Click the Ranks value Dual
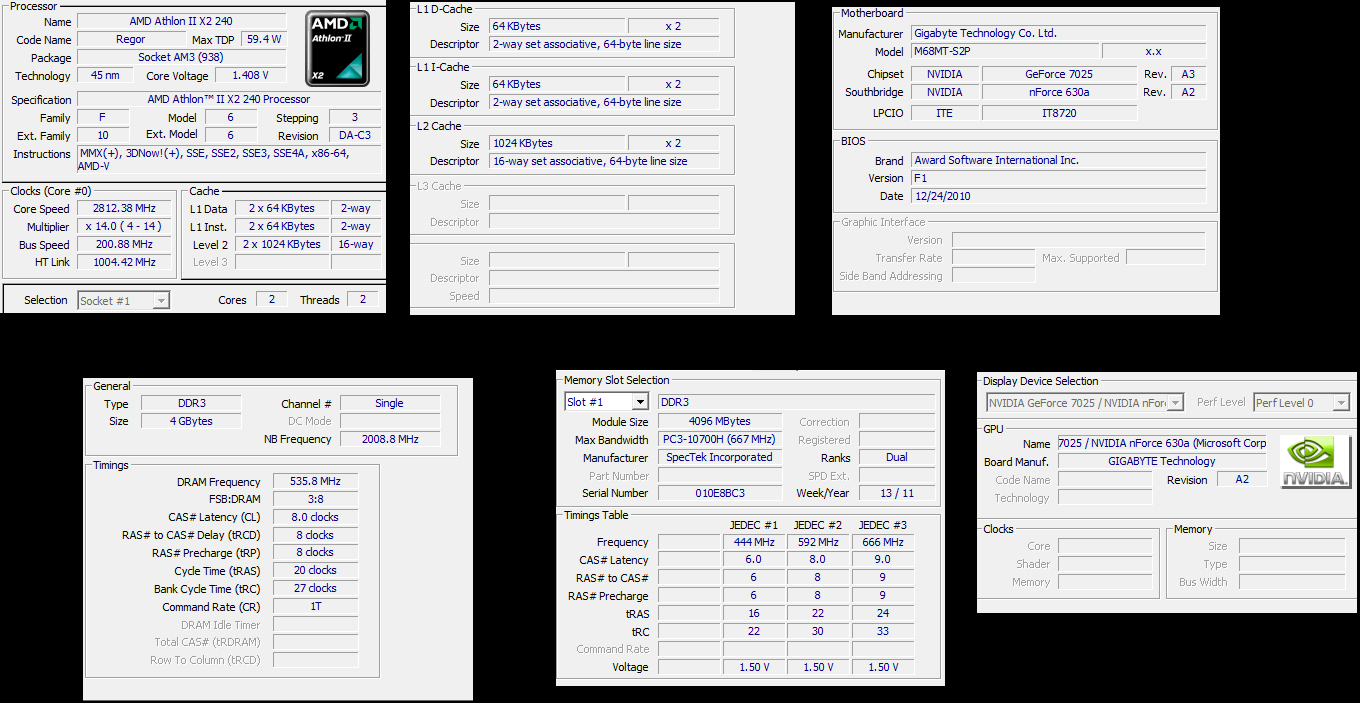The width and height of the screenshot is (1360, 703). point(897,457)
